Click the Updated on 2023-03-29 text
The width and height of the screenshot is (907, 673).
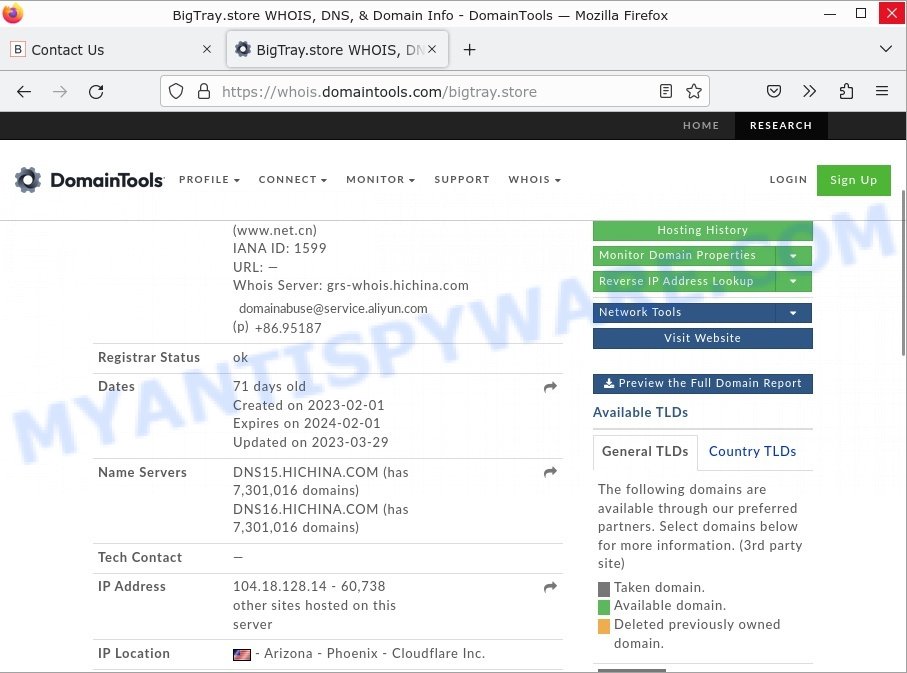[x=311, y=443]
